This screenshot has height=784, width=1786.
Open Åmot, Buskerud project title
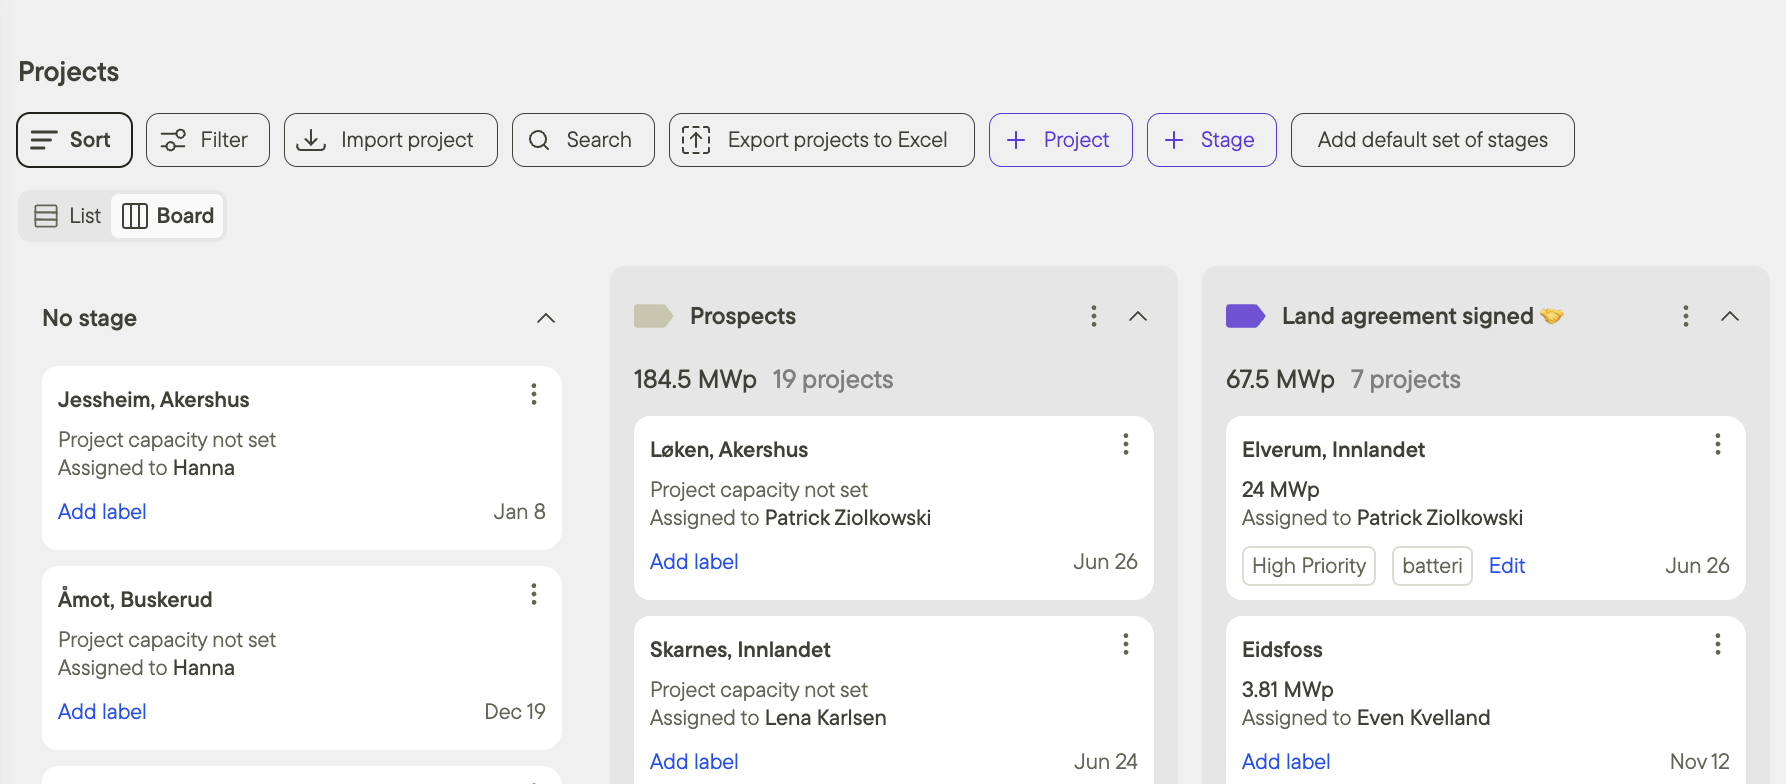coord(135,600)
